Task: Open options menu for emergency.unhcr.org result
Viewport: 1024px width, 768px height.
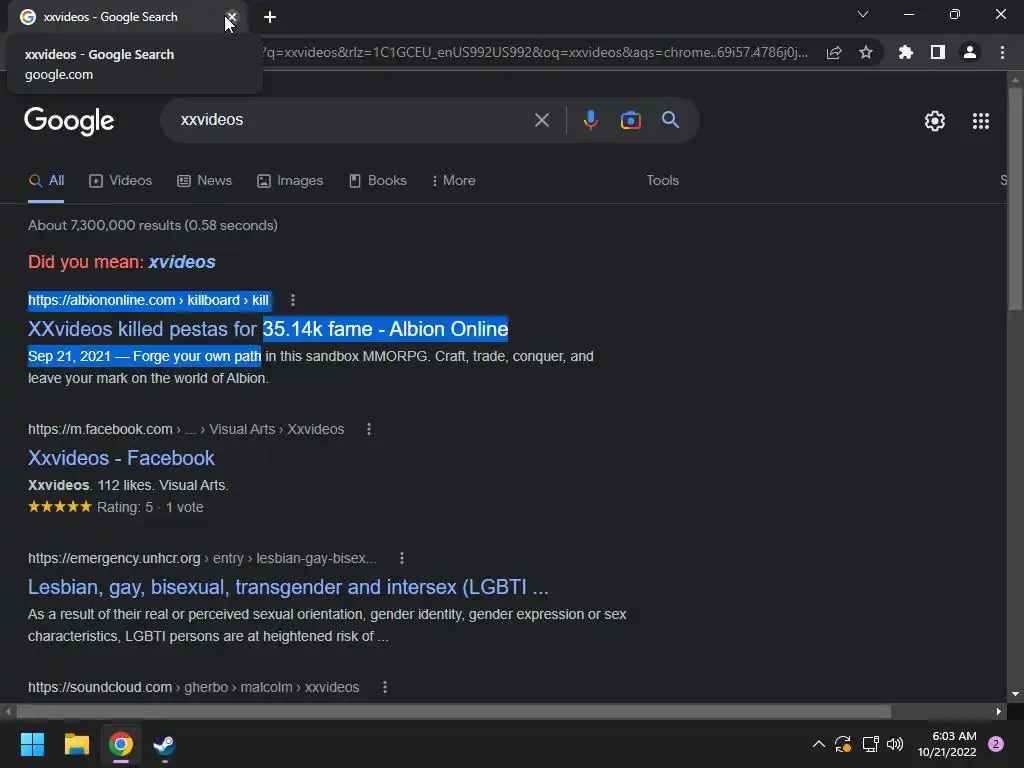Action: tap(402, 558)
